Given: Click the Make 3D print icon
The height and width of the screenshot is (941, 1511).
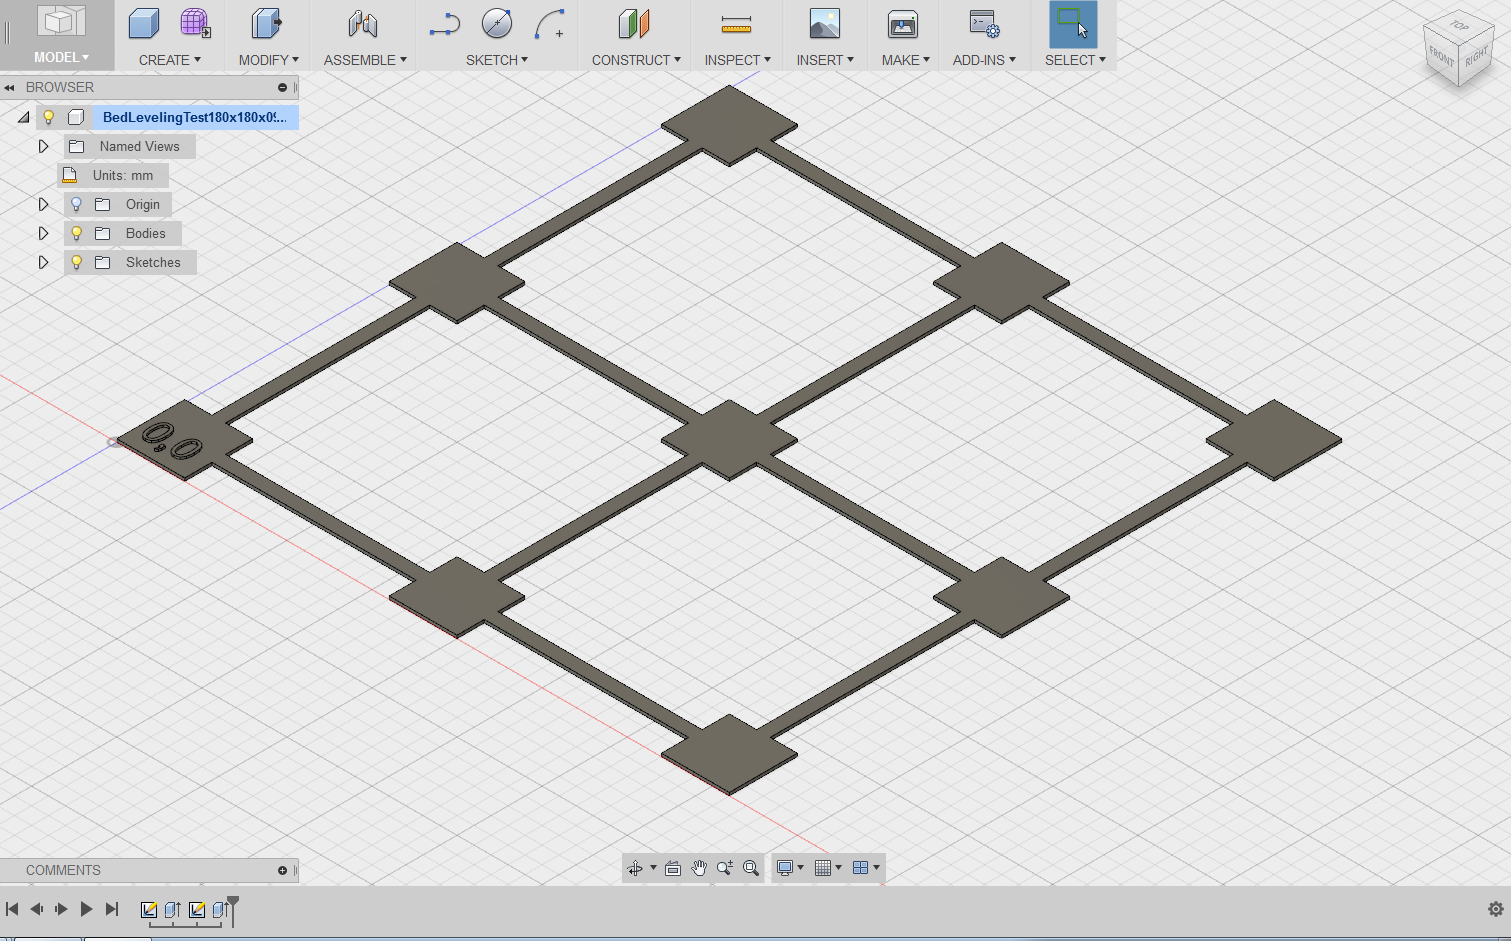Looking at the screenshot, I should coord(903,24).
